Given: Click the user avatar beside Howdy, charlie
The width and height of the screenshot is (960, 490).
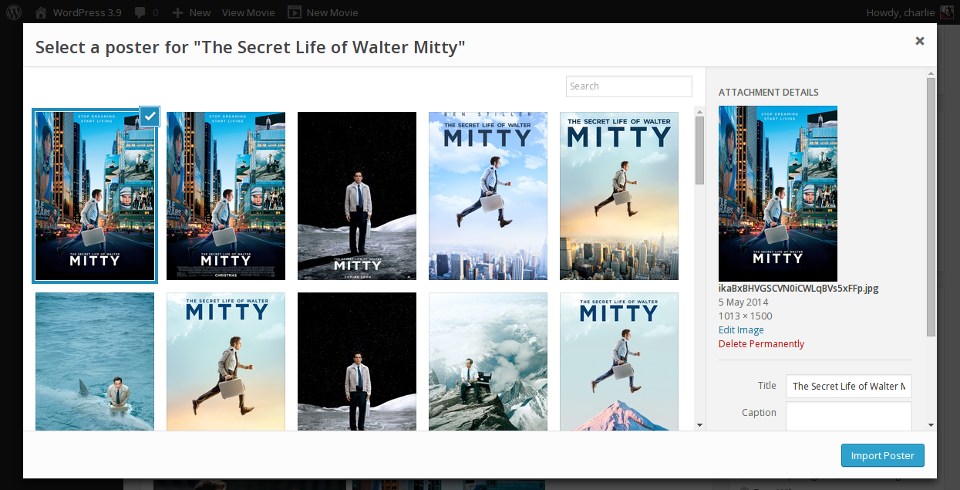Looking at the screenshot, I should (948, 12).
